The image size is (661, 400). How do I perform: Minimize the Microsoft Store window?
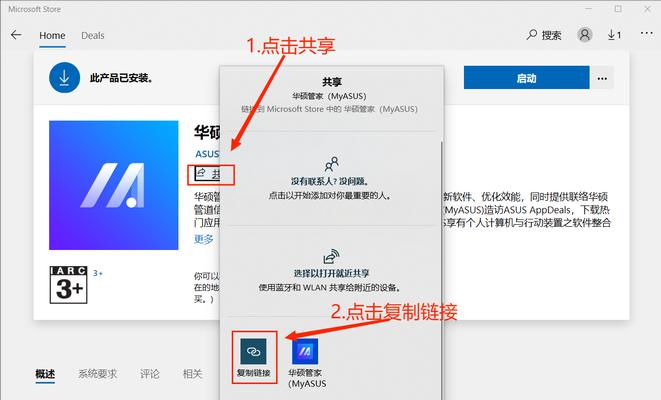coord(589,9)
